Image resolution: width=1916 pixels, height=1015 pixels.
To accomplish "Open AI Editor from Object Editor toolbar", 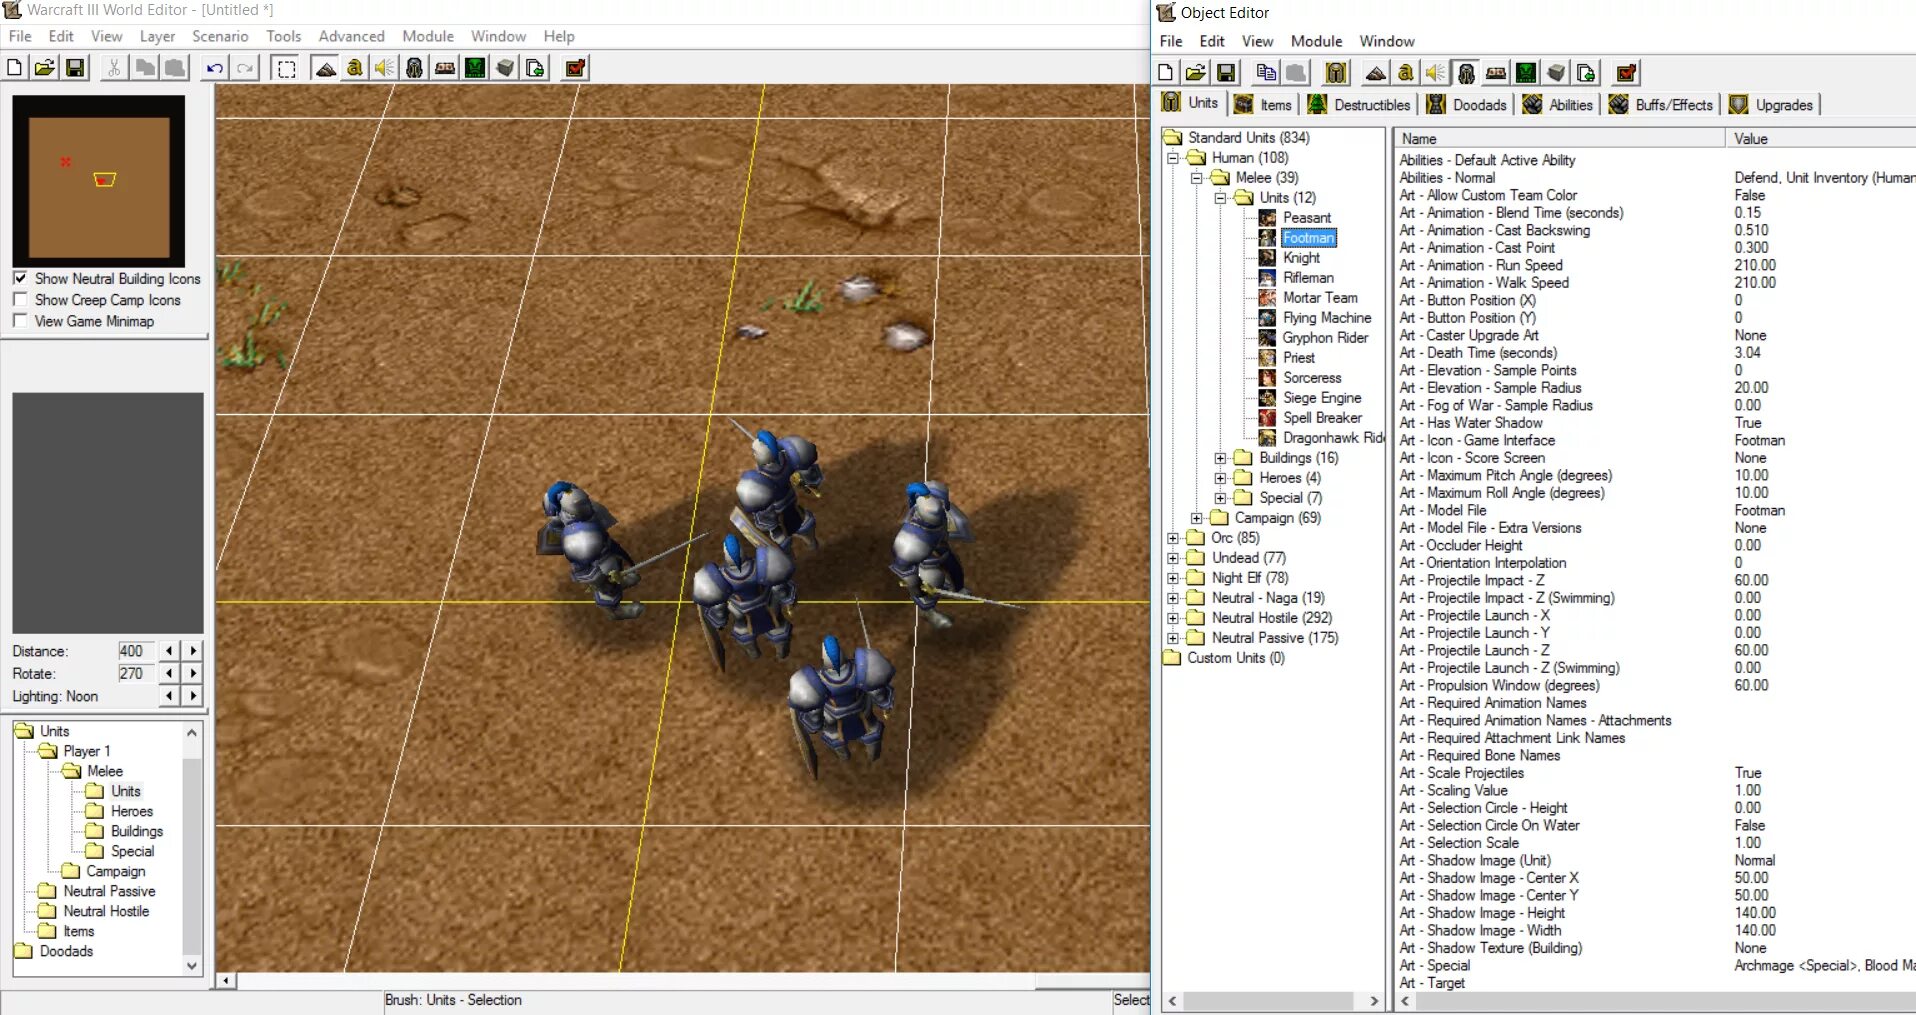I will 1526,72.
